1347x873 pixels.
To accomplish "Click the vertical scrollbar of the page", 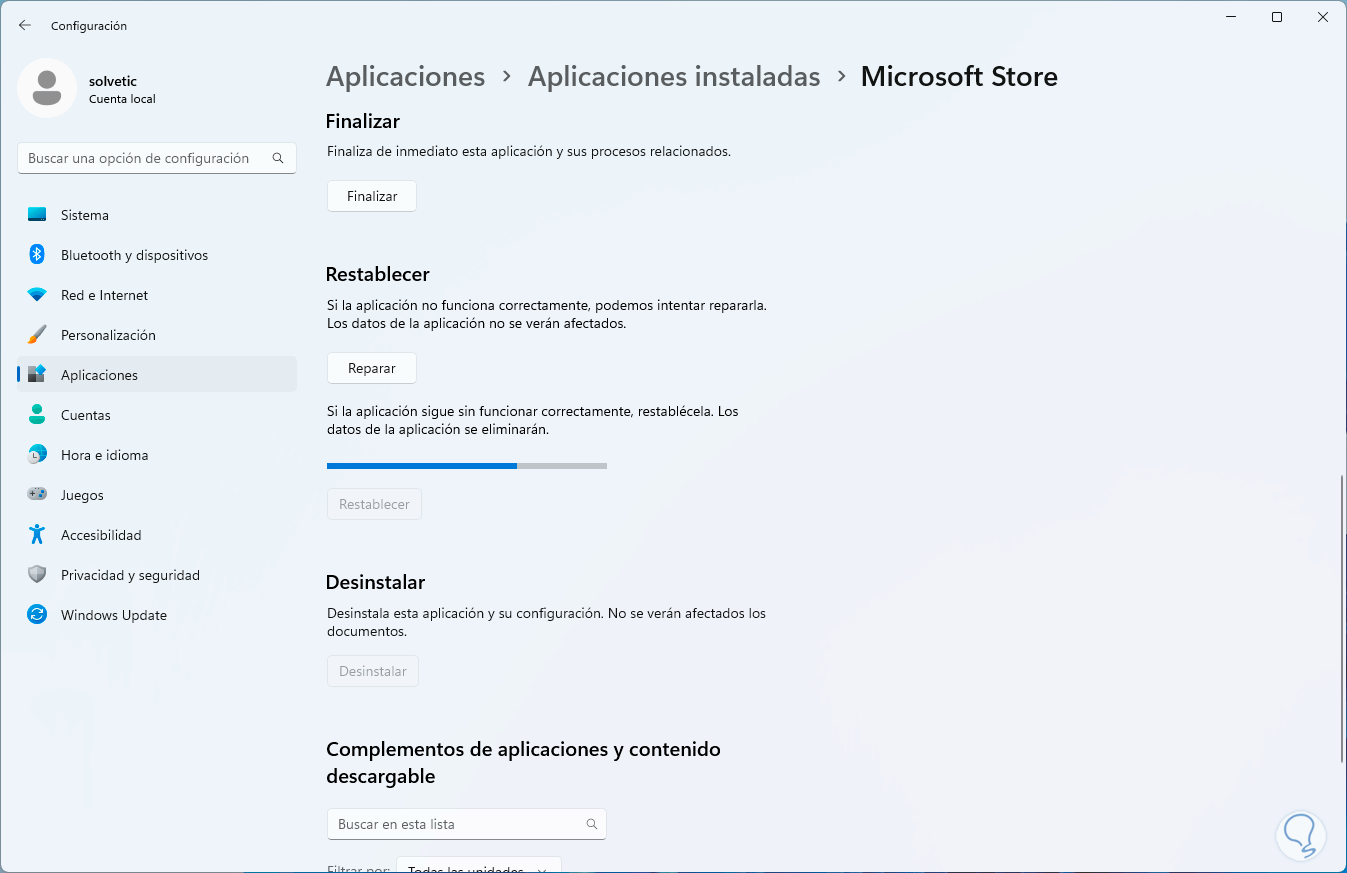I will pyautogui.click(x=1342, y=620).
